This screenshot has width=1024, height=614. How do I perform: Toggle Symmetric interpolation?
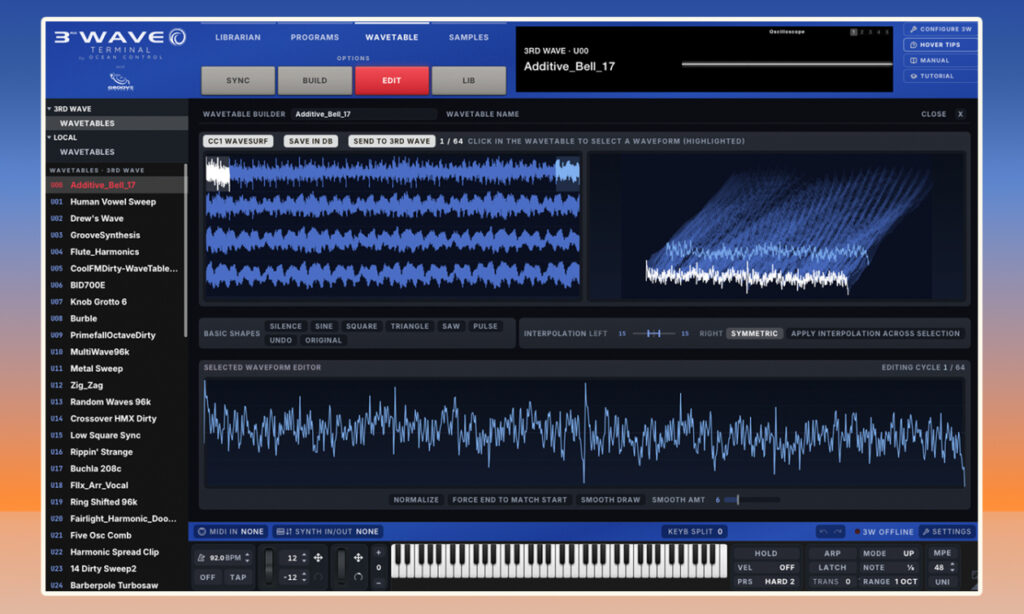754,333
